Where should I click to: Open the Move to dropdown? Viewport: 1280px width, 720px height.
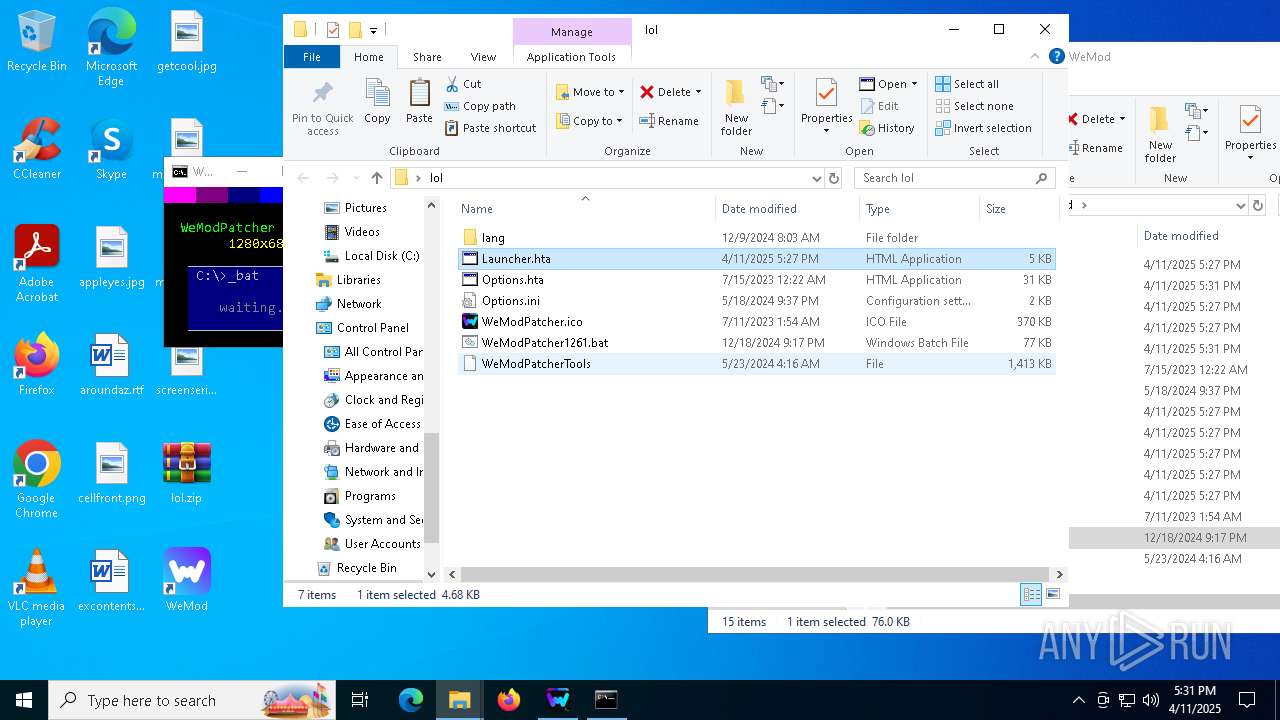pos(590,92)
